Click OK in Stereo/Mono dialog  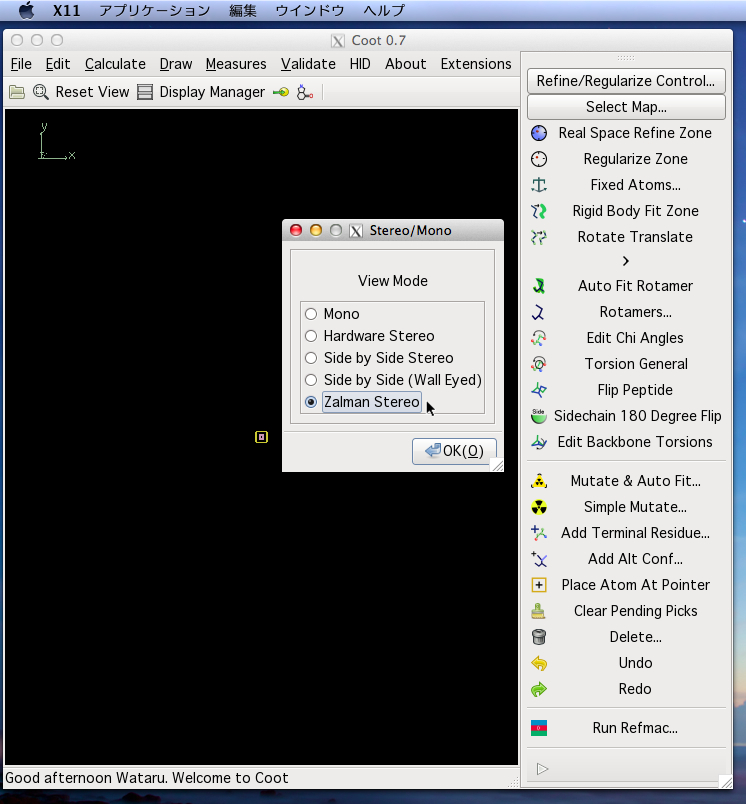[454, 451]
